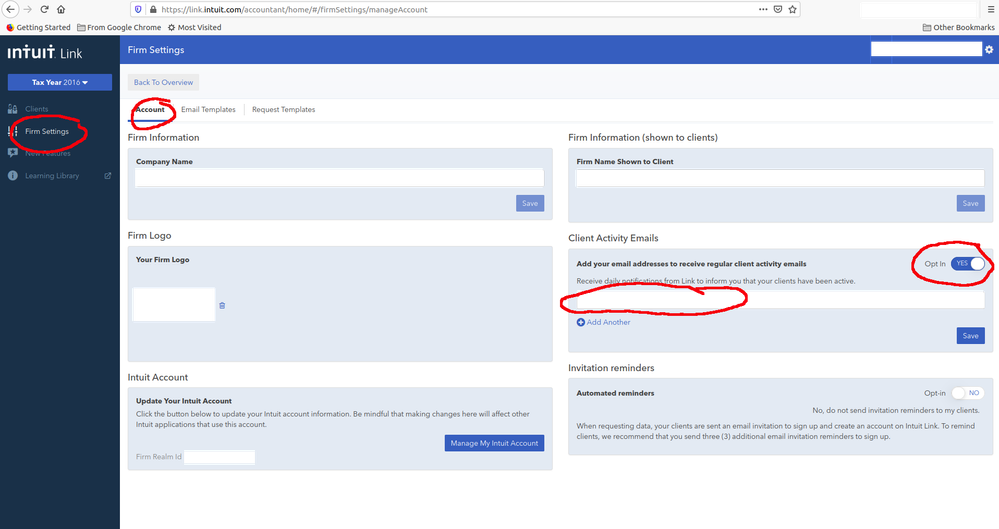Open Most Visited bookmarks
The width and height of the screenshot is (999, 529).
(194, 27)
